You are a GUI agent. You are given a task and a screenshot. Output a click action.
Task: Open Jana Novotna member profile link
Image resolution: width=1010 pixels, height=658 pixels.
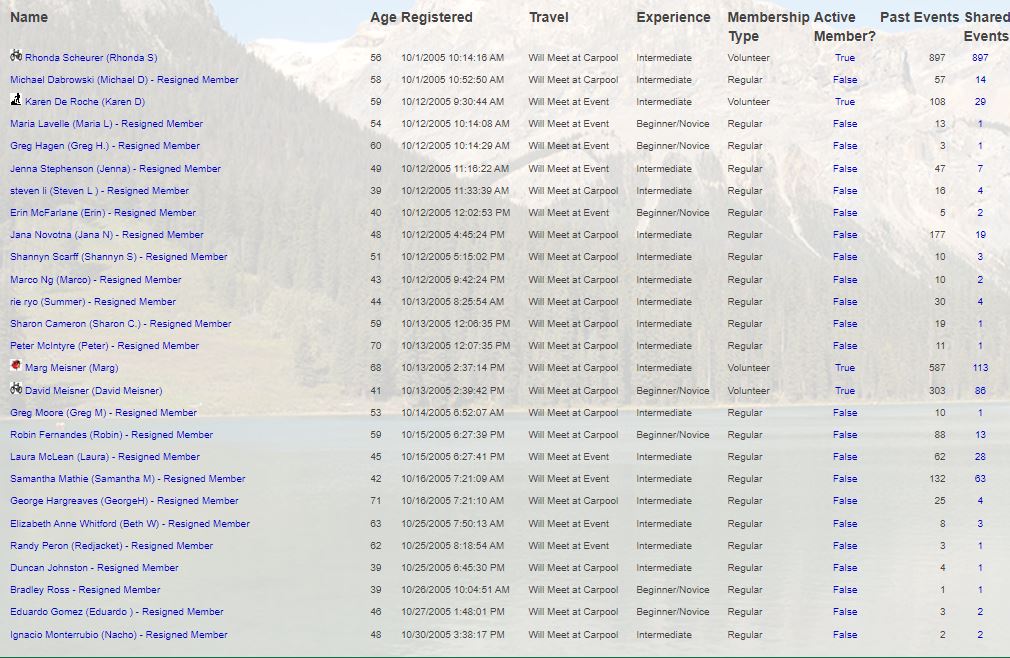tap(107, 235)
